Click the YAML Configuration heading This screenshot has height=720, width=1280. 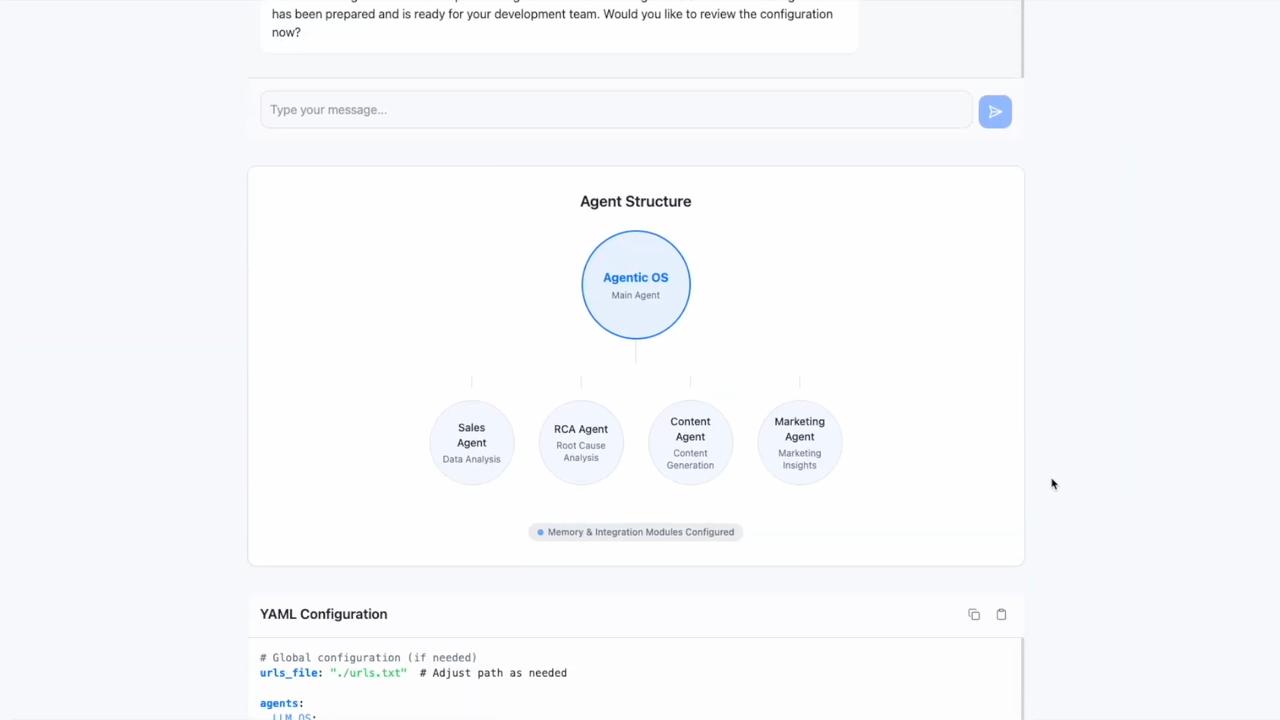(323, 614)
